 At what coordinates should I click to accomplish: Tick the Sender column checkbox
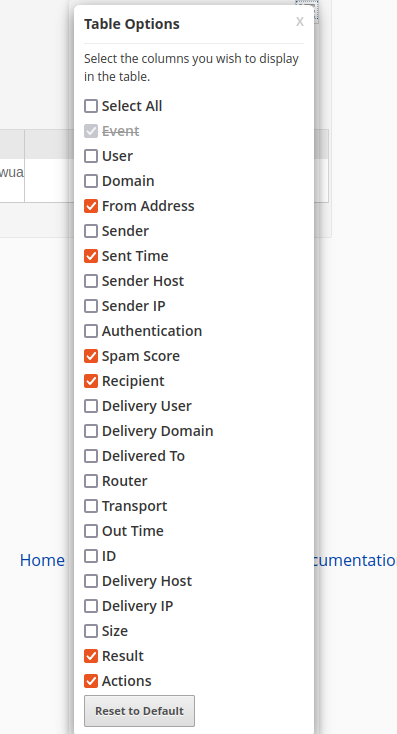pyautogui.click(x=91, y=231)
